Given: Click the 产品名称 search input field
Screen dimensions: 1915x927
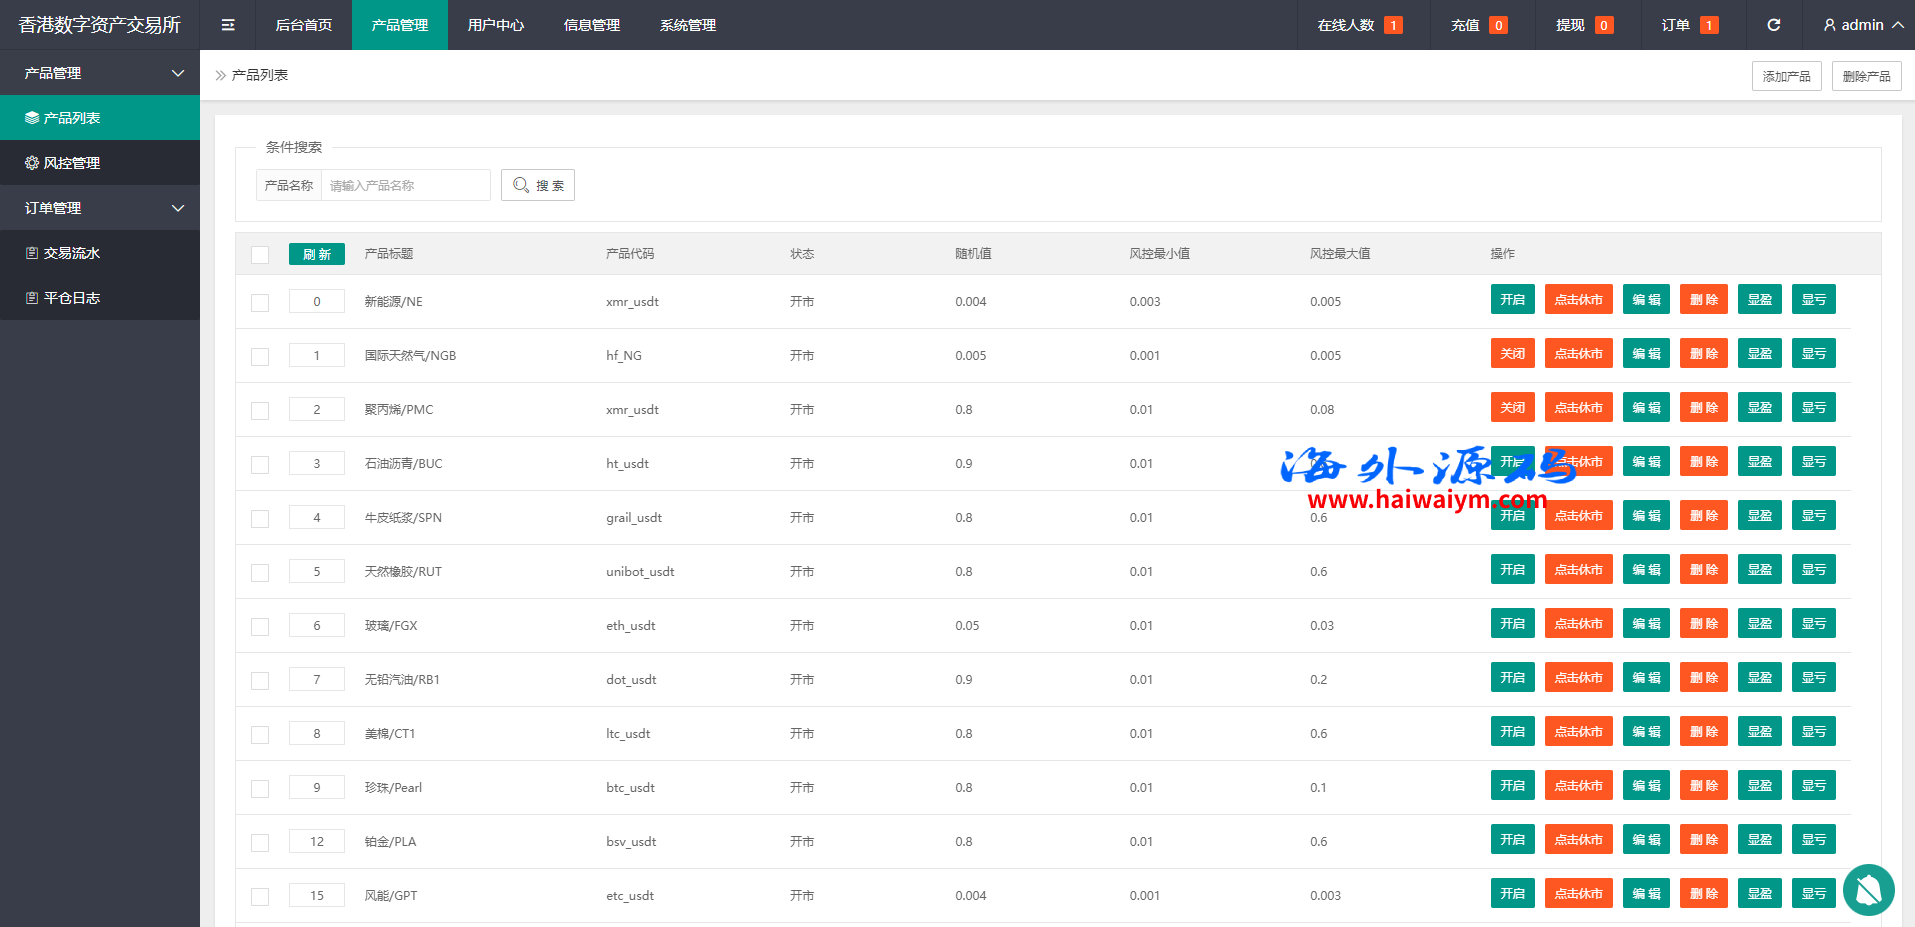Looking at the screenshot, I should tap(405, 185).
